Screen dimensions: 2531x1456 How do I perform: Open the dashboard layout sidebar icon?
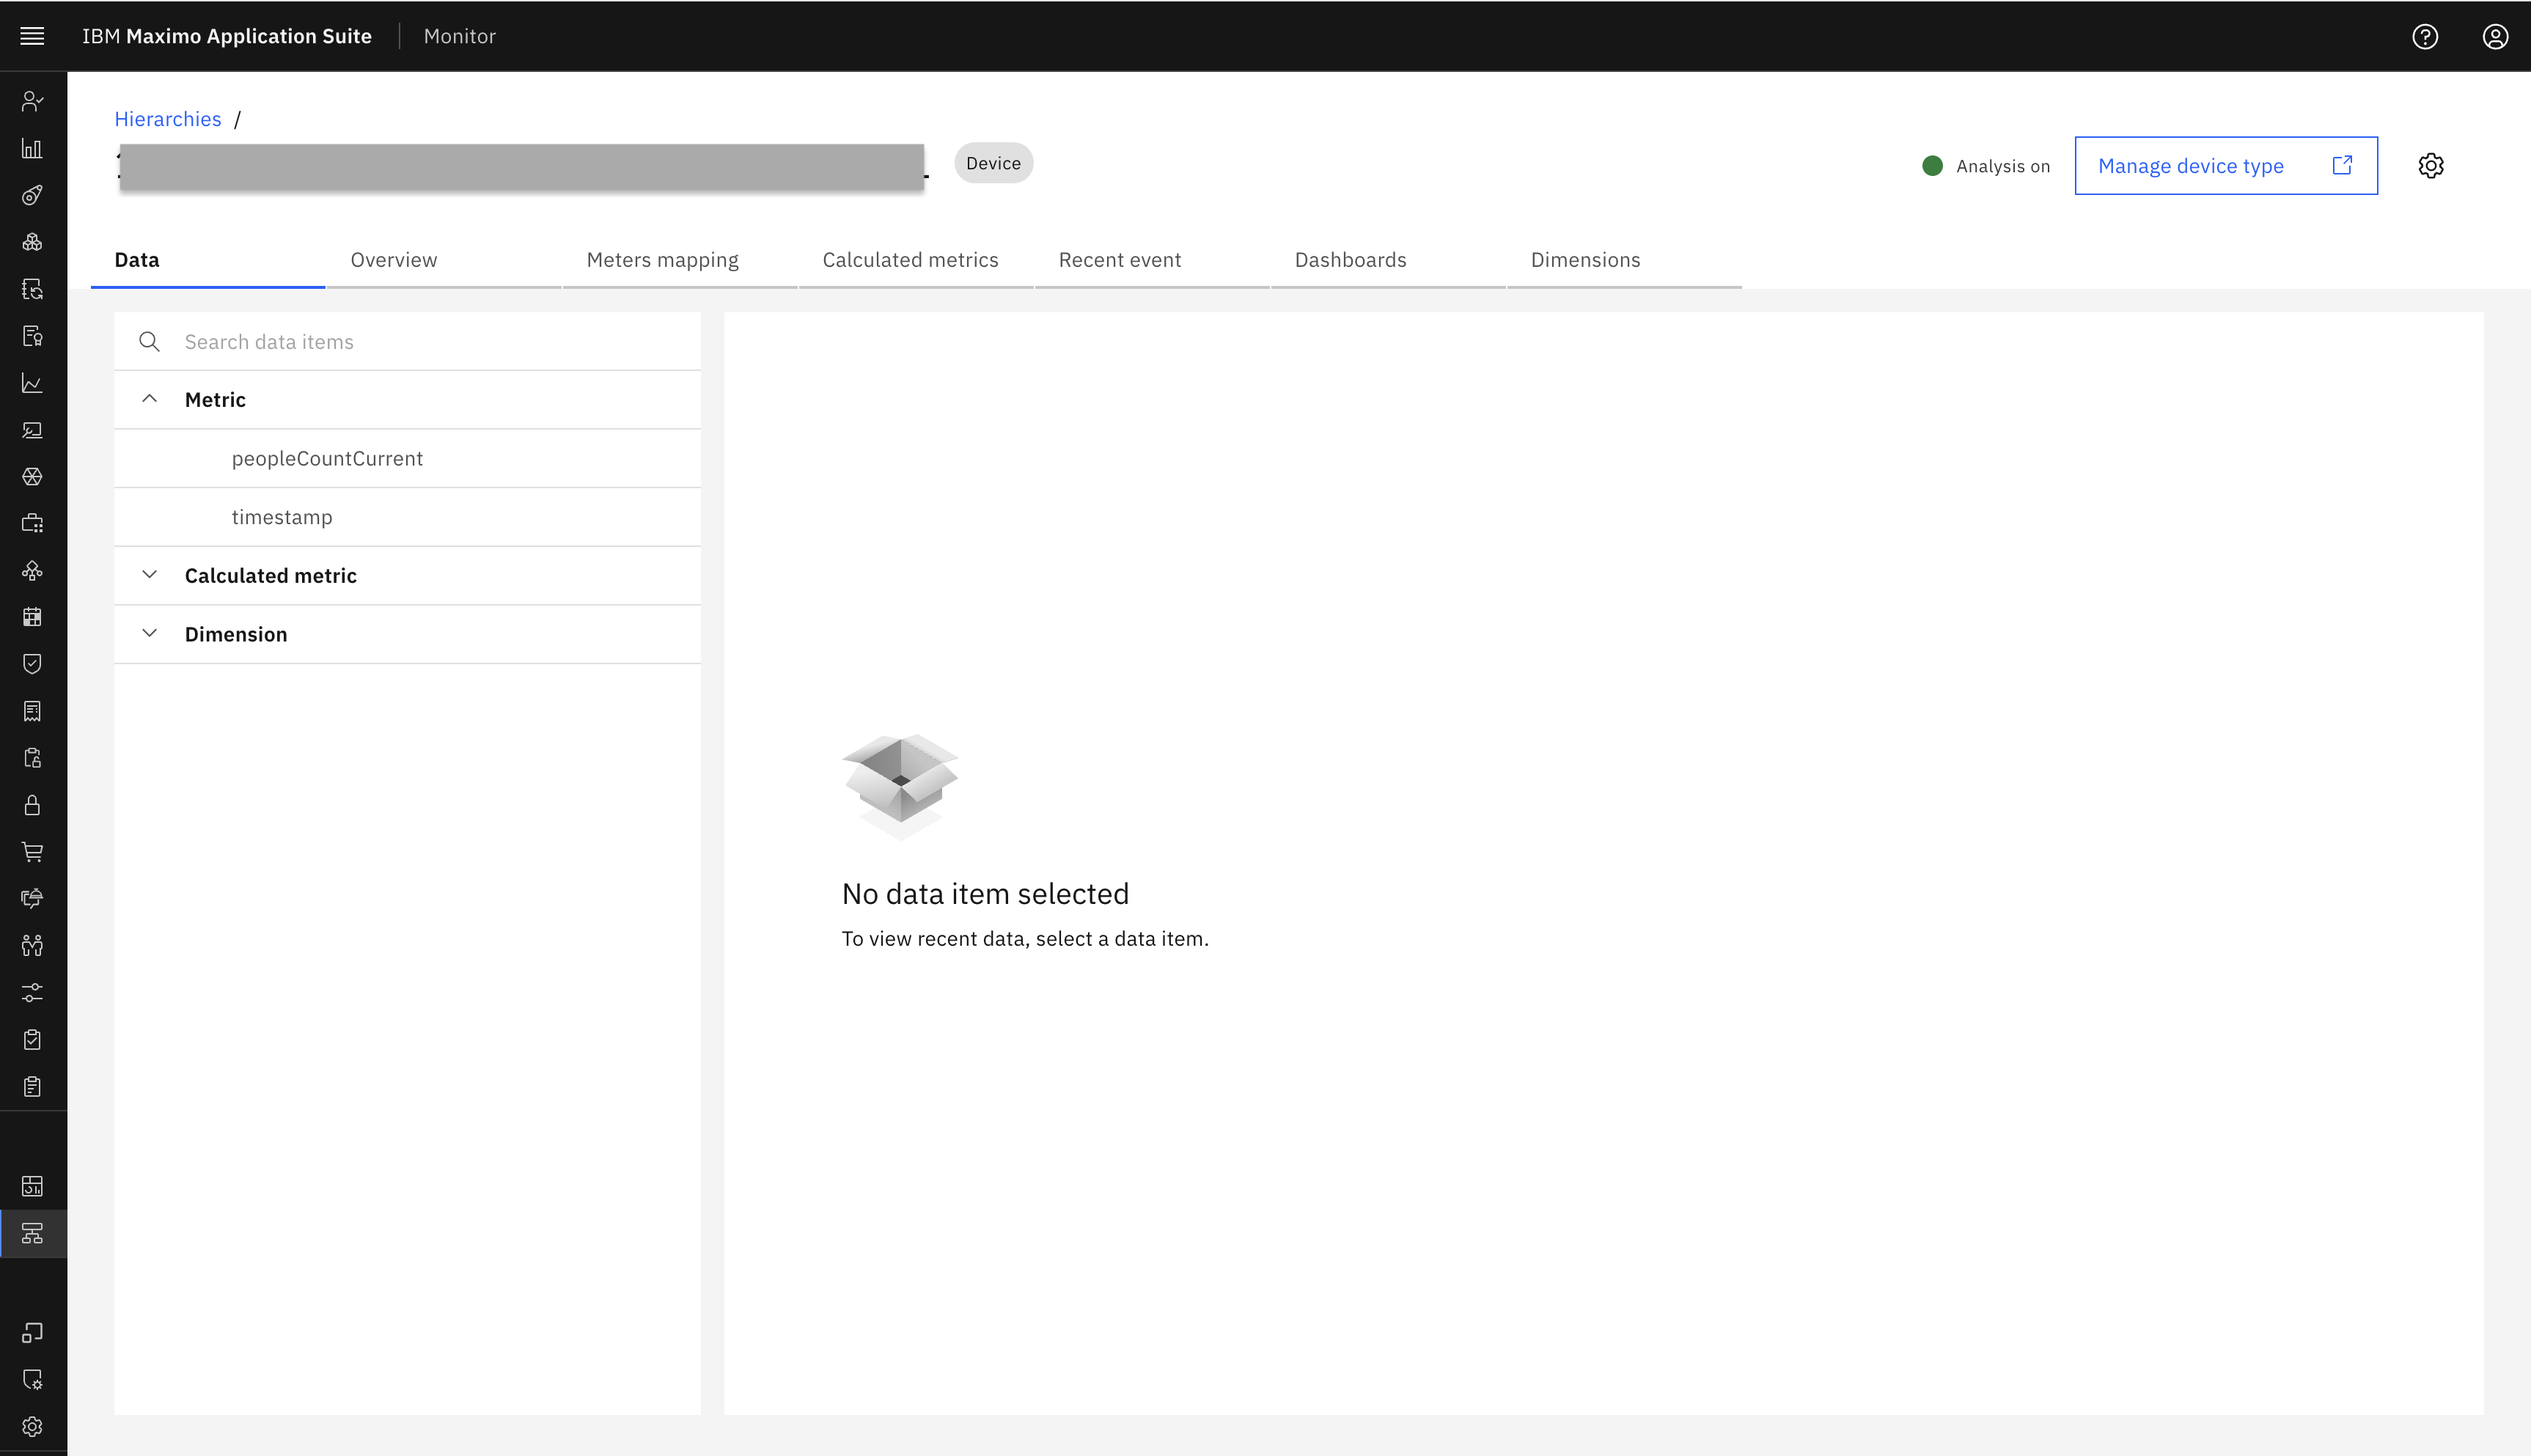(x=32, y=1186)
